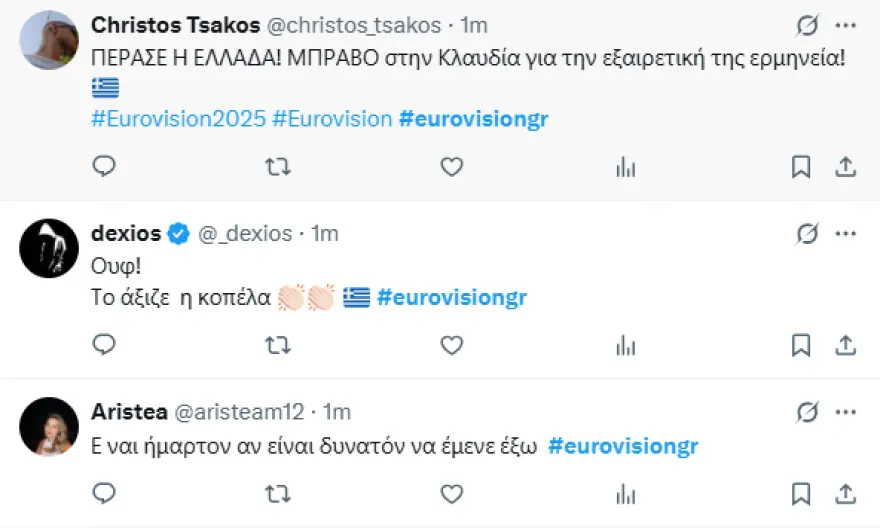Open Aristea's profile avatar
Viewport: 880px width, 531px height.
coord(49,426)
